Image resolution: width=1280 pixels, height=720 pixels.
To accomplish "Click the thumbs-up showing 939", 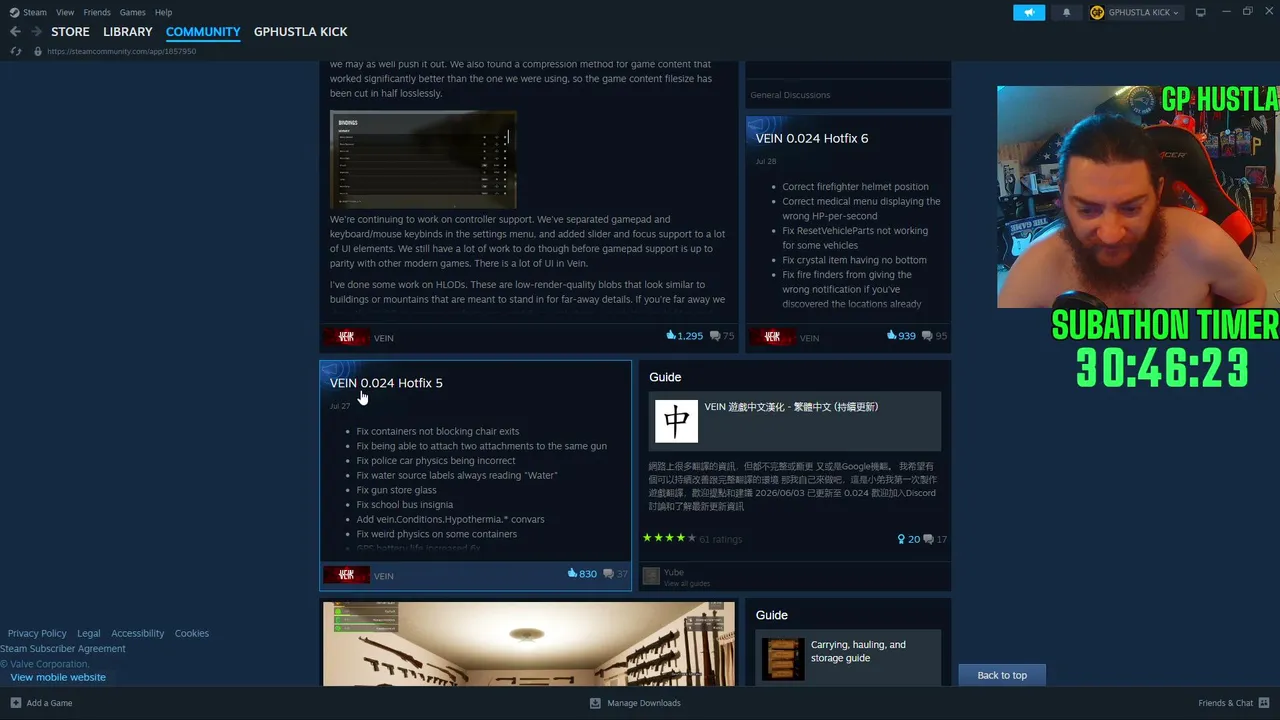I will pos(892,336).
